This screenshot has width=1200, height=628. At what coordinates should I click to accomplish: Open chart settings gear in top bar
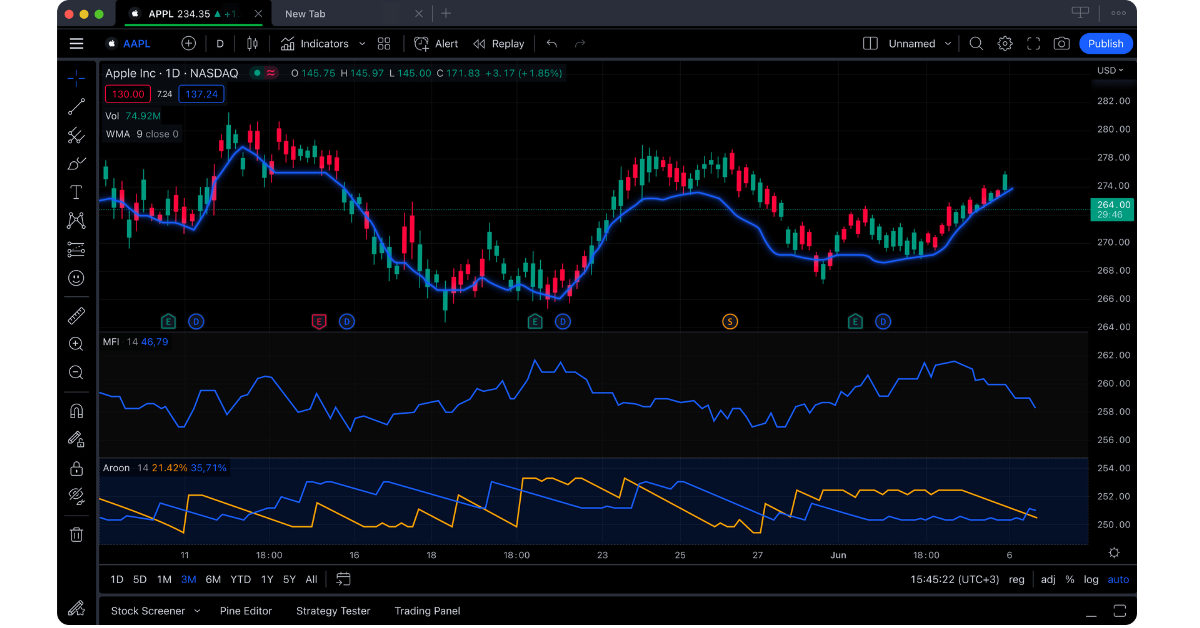[1005, 44]
